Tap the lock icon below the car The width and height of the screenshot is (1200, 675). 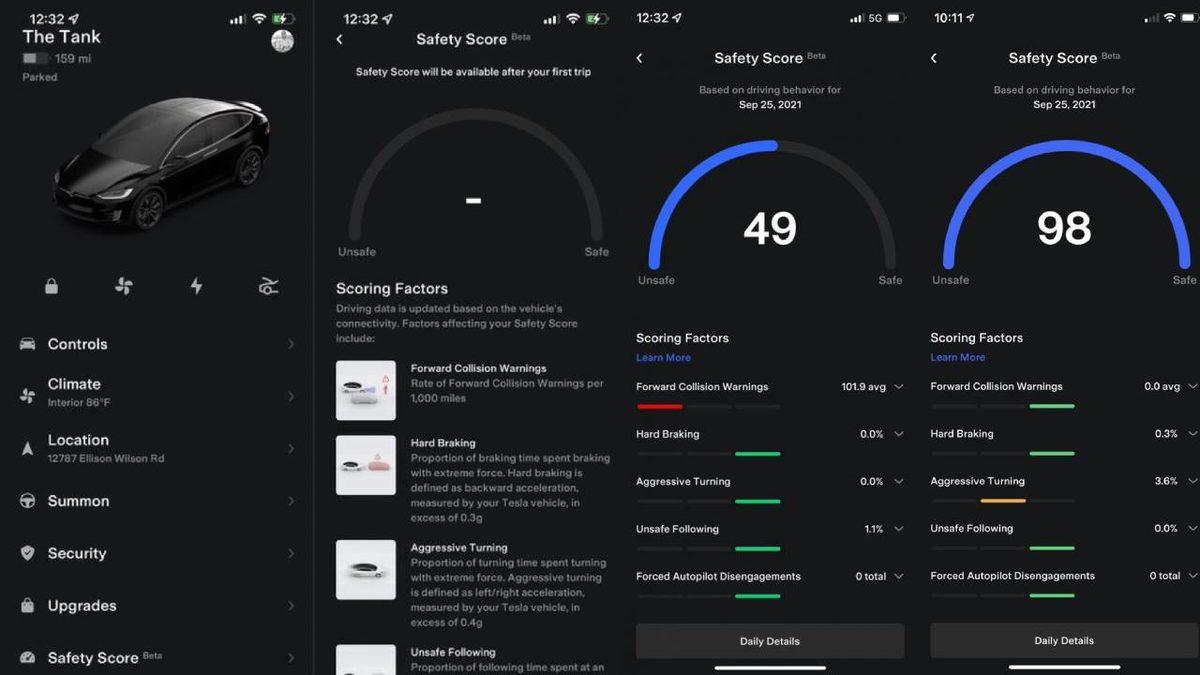pyautogui.click(x=51, y=287)
